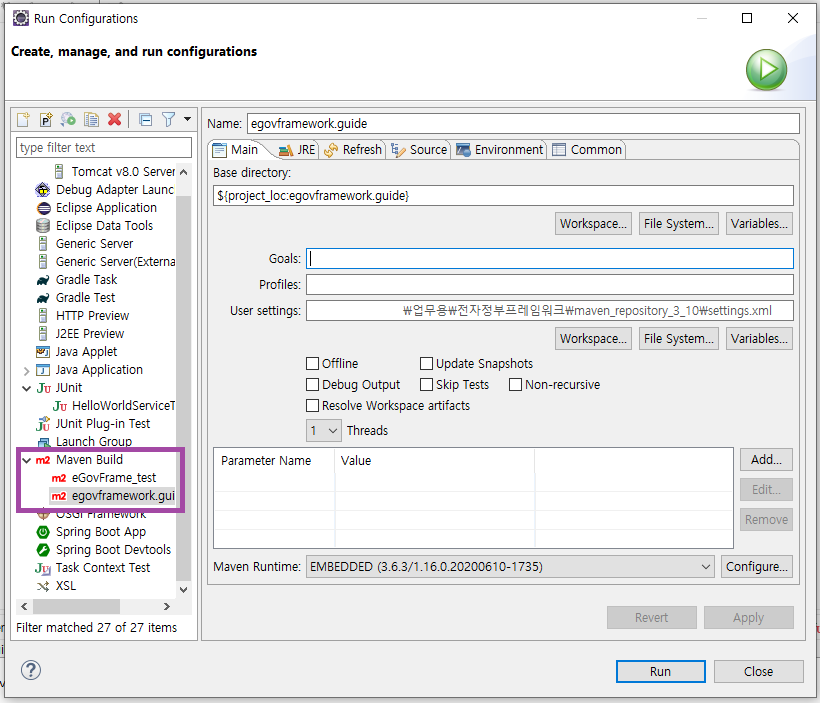Create a new launch configuration
This screenshot has width=820, height=703.
click(x=23, y=120)
